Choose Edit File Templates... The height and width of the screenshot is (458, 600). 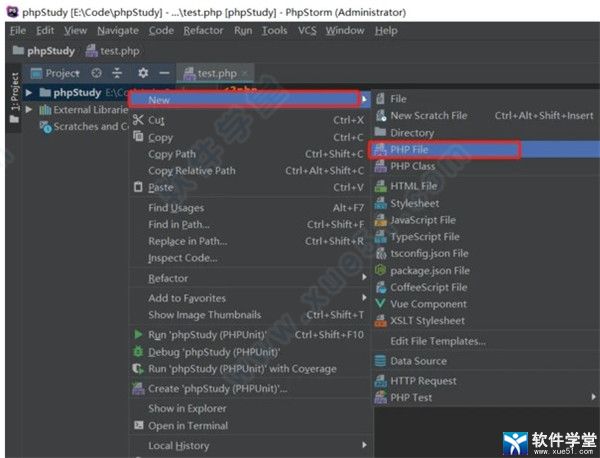438,341
